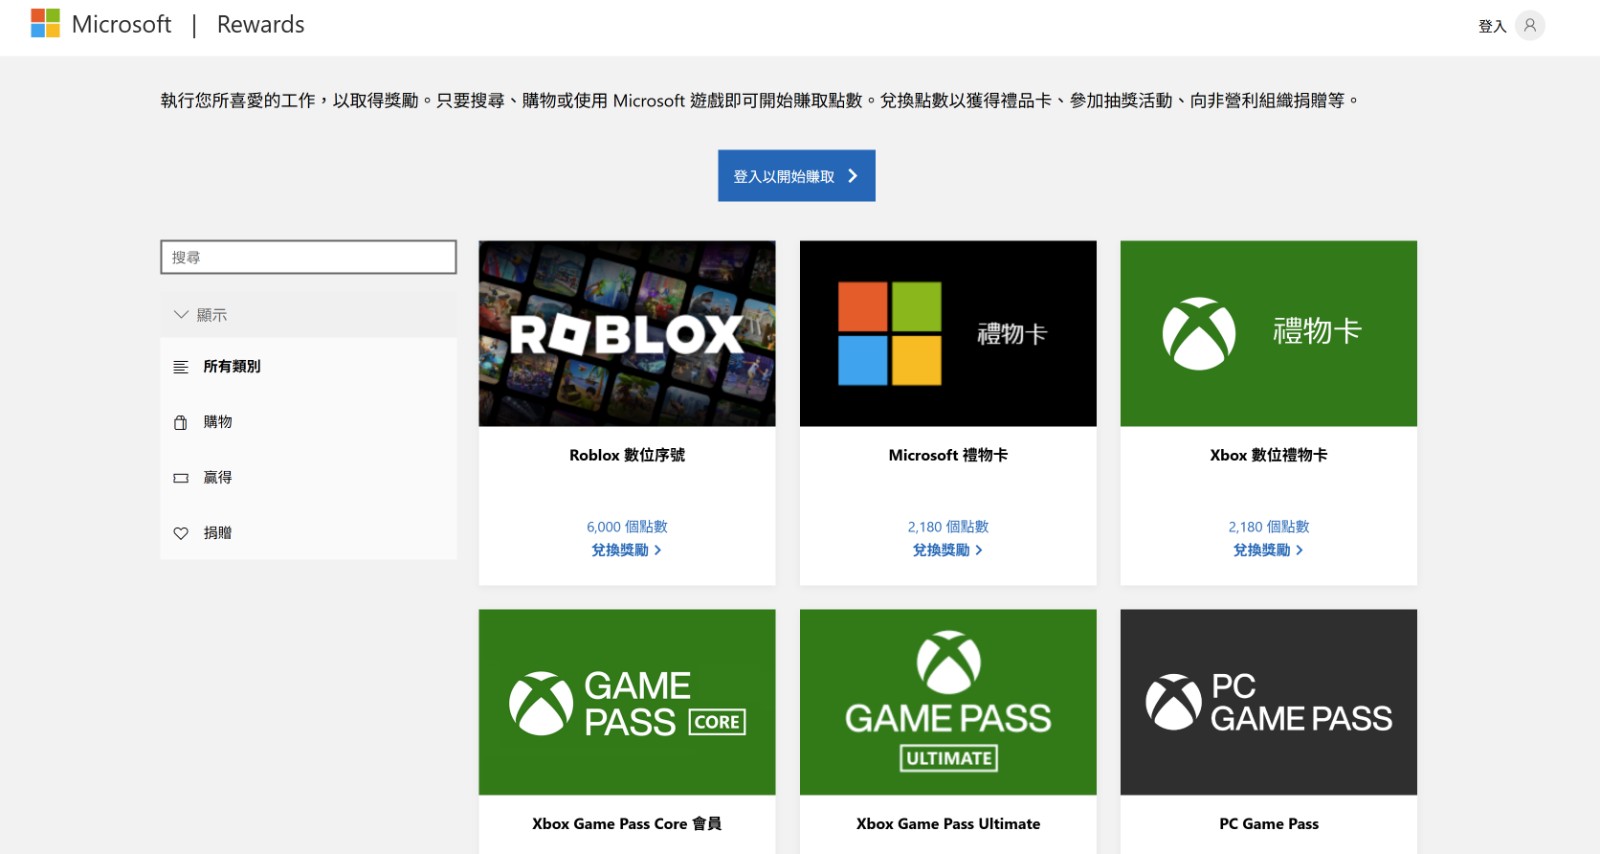1600x854 pixels.
Task: Open the Microsoft 禮物卡 card image
Action: point(948,333)
